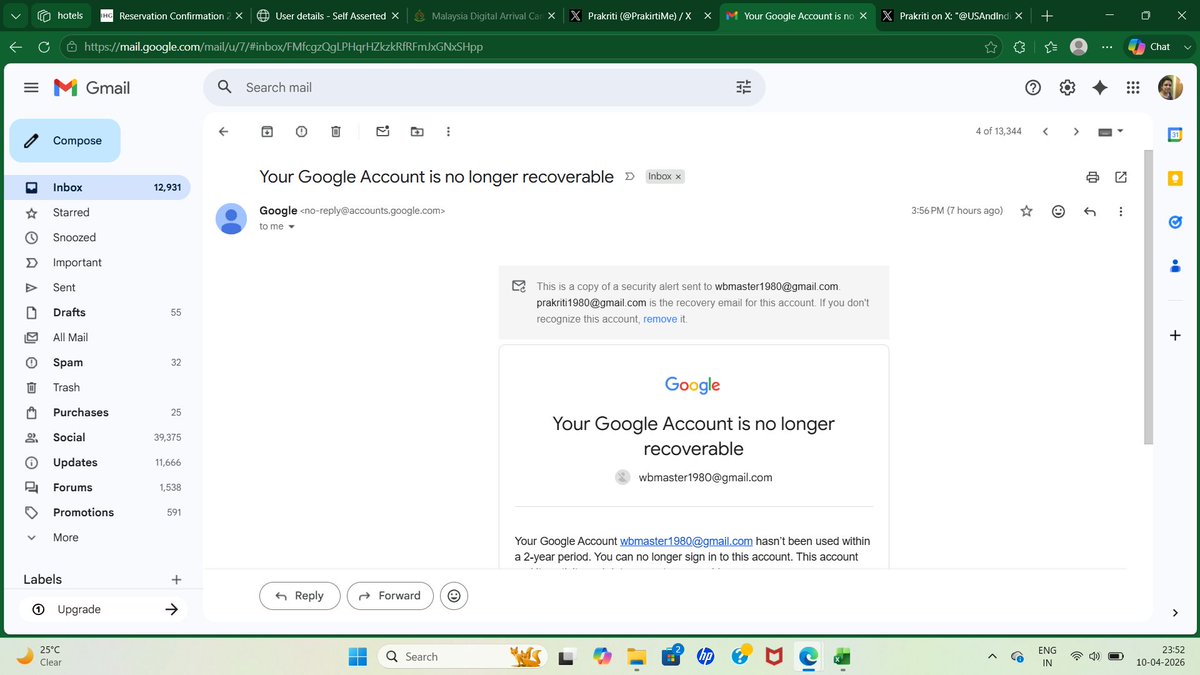Screen dimensions: 1200x675
Task: Expand More in the left sidebar
Action: click(x=65, y=537)
